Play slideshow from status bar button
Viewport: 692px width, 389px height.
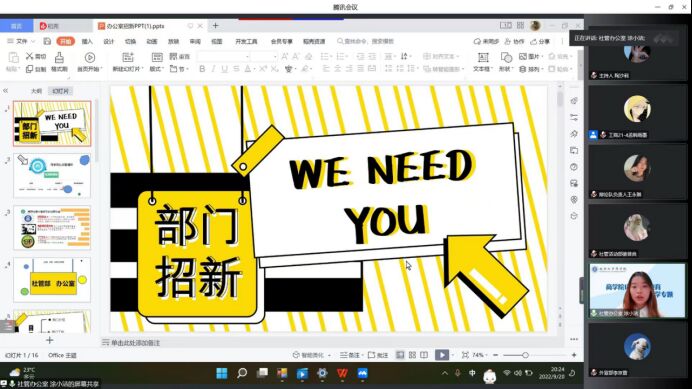[442, 355]
